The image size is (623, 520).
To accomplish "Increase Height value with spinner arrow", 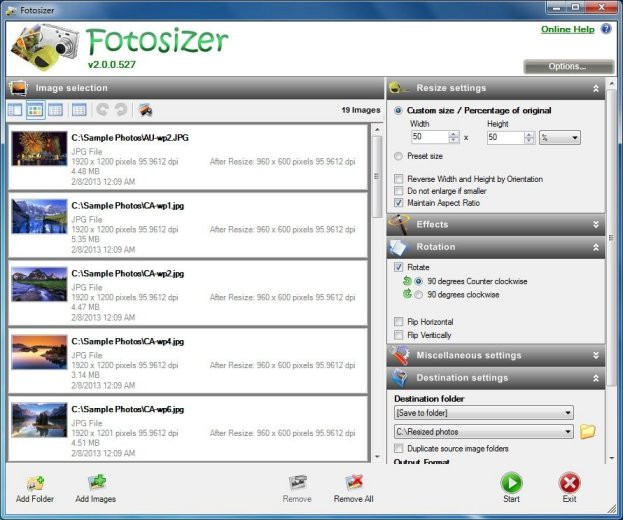I will (x=529, y=134).
